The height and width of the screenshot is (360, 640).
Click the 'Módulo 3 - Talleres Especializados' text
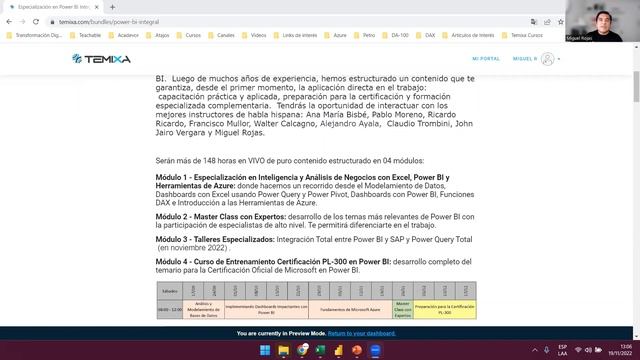[215, 240]
